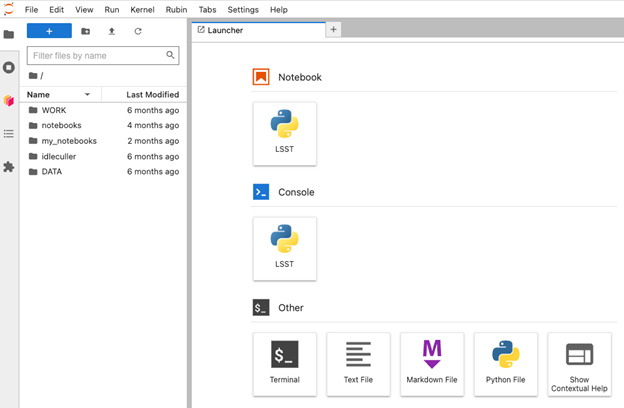Launch the LSST notebook
Screen dimensions: 624x408
(x=285, y=133)
